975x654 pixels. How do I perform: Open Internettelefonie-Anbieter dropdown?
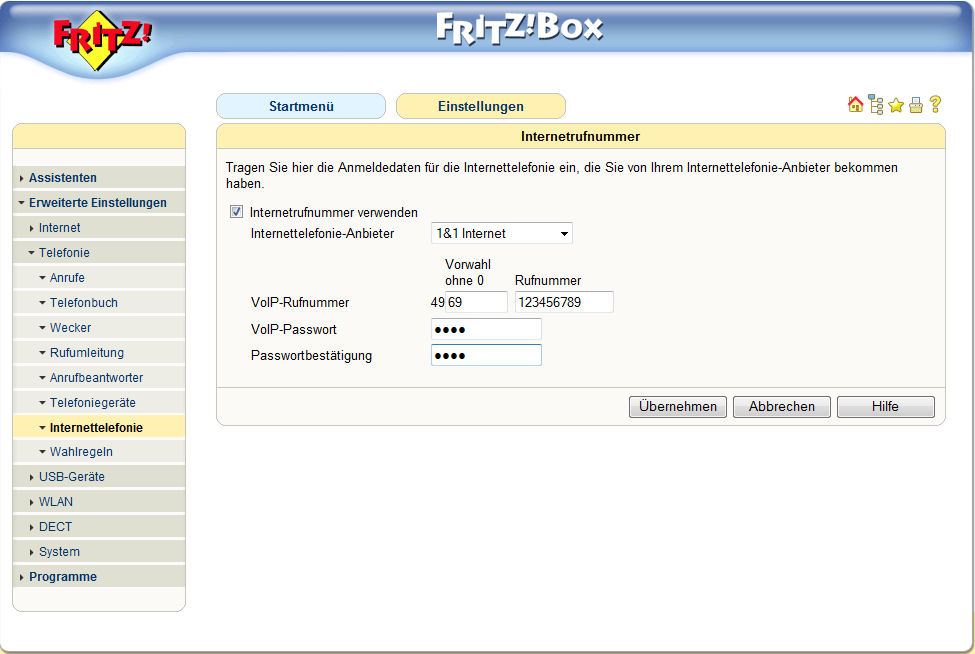(501, 234)
